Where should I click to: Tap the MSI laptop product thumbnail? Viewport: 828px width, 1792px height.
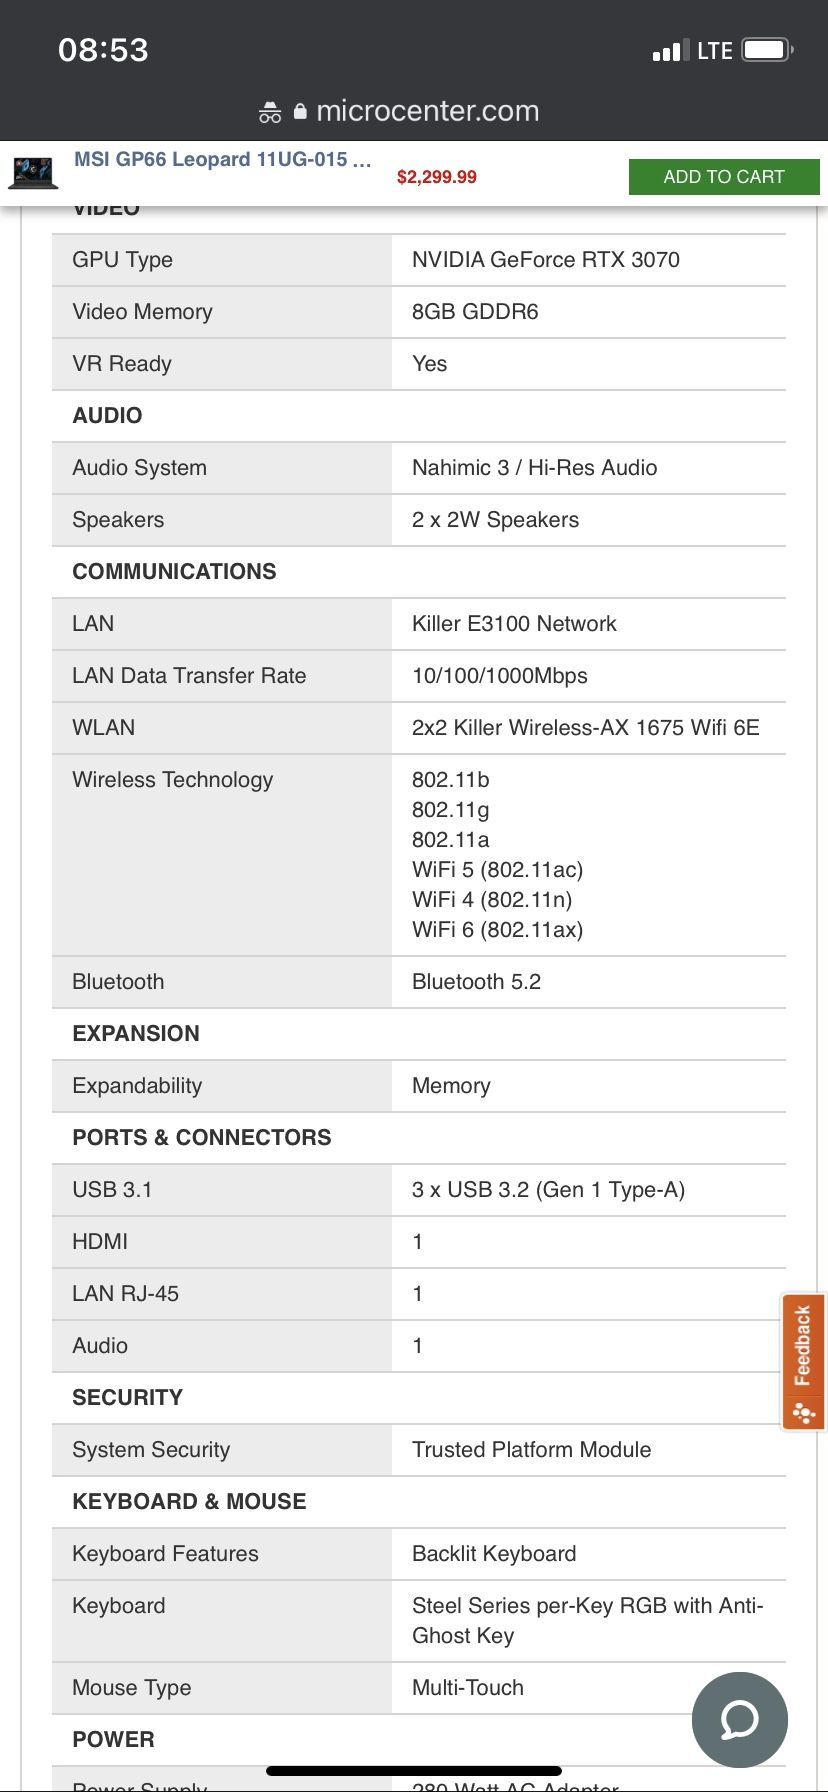click(33, 172)
